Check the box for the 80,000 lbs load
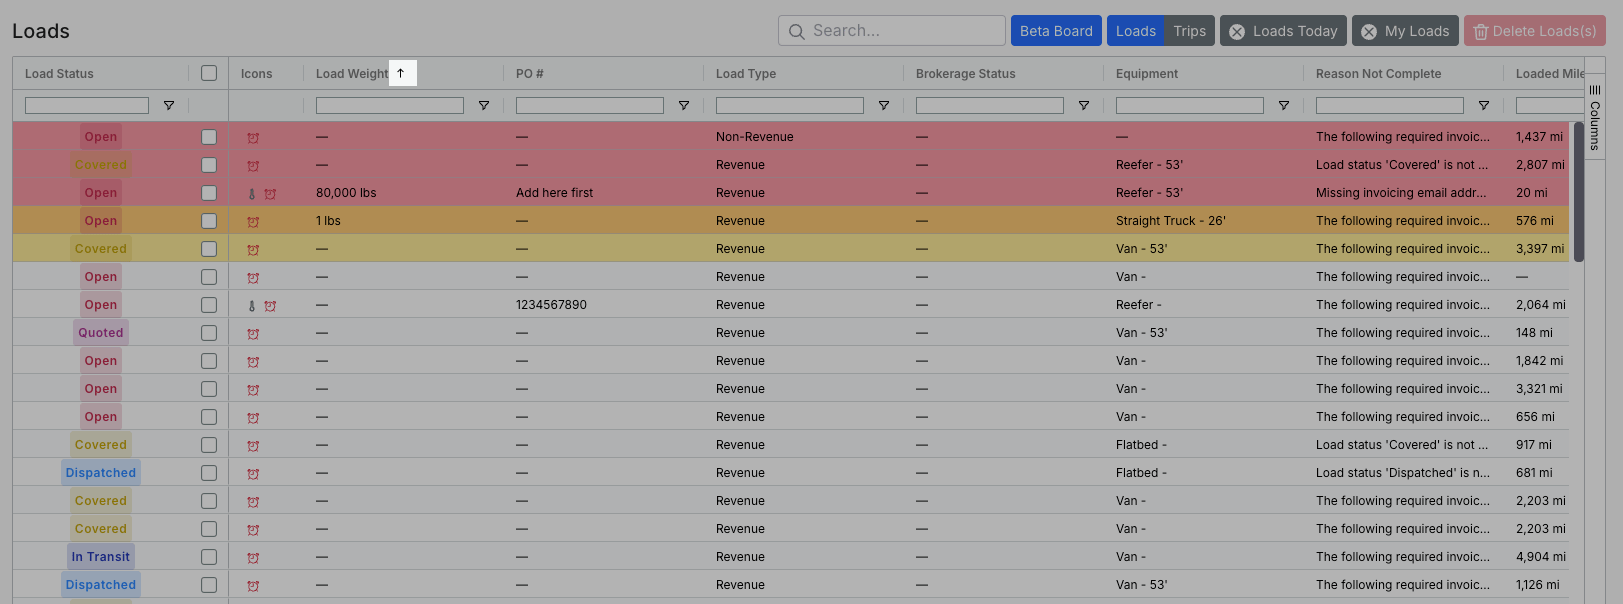 209,193
